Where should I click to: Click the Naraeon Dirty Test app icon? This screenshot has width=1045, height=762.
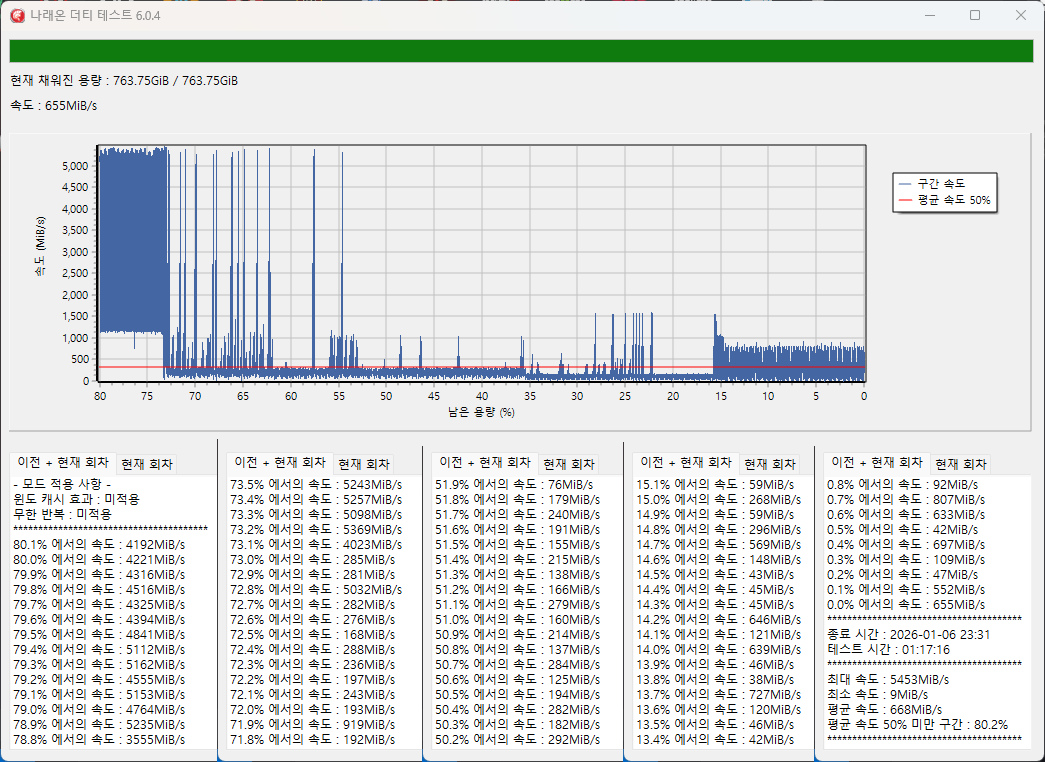click(x=16, y=15)
